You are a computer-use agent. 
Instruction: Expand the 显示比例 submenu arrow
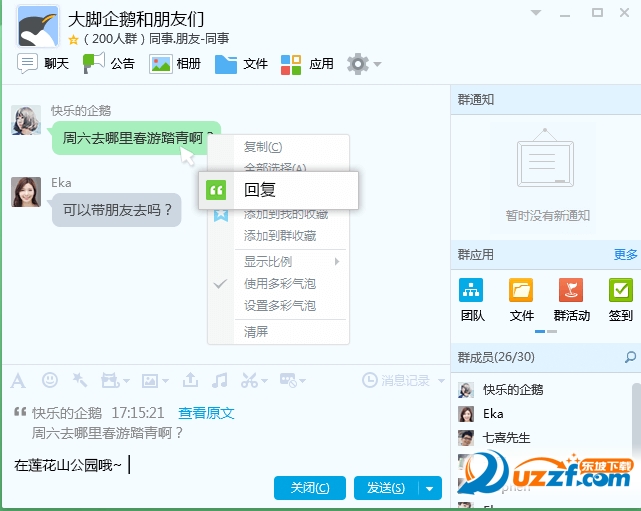(x=337, y=262)
